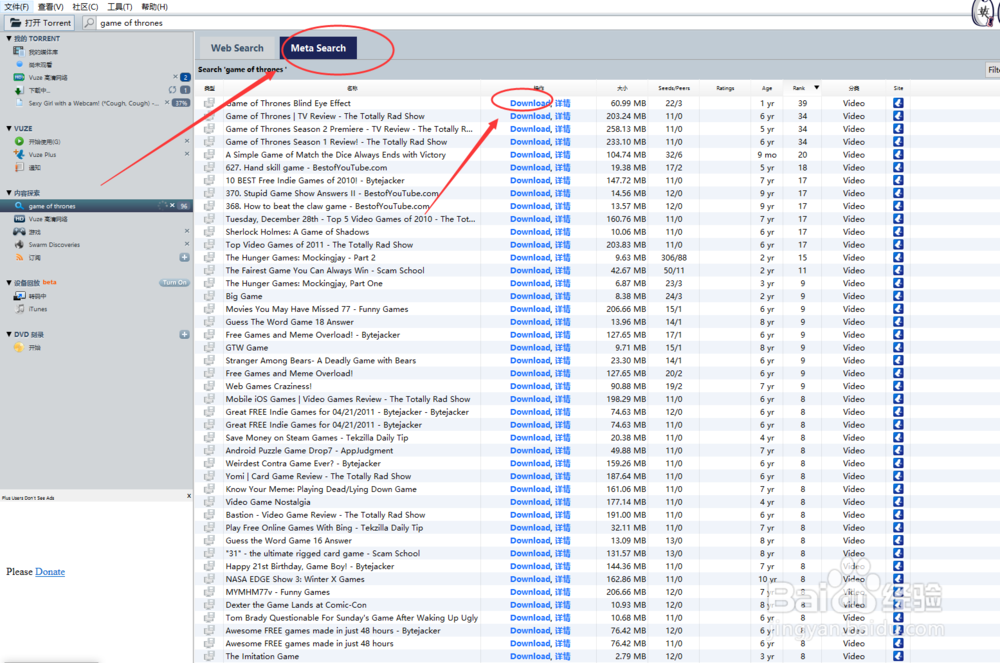1000x663 pixels.
Task: Click the search magnifier icon in top toolbar
Action: pyautogui.click(x=89, y=22)
